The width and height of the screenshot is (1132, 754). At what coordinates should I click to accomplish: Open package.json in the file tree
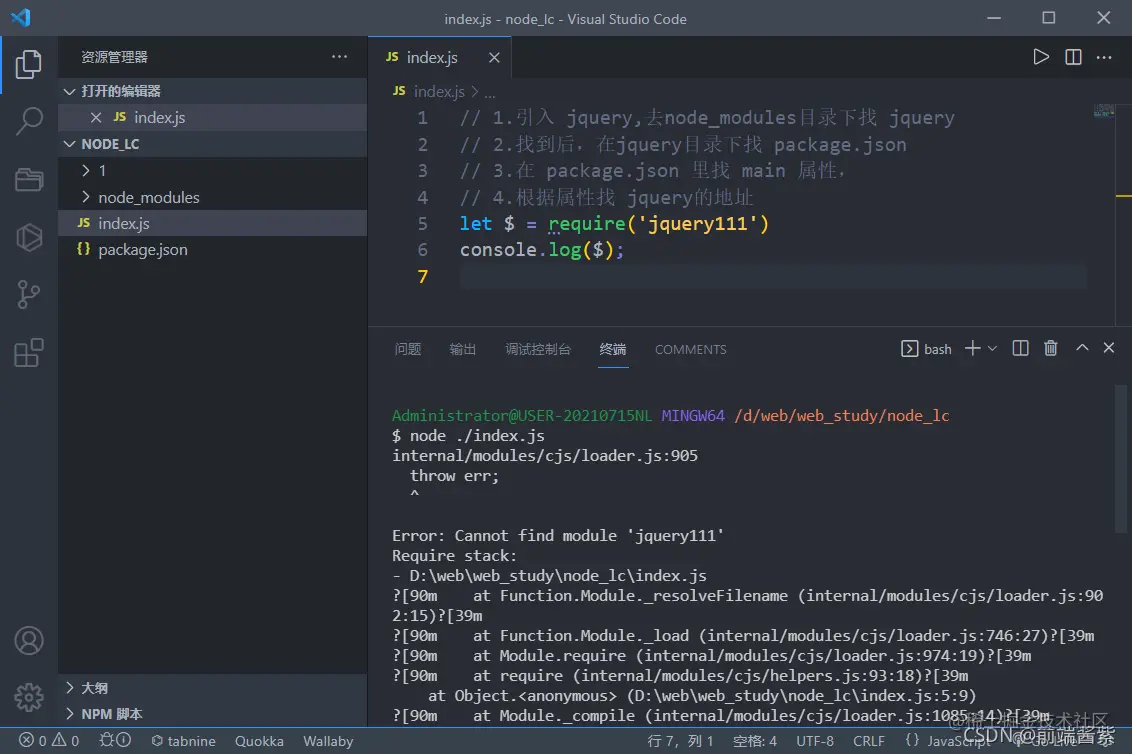tap(212, 249)
